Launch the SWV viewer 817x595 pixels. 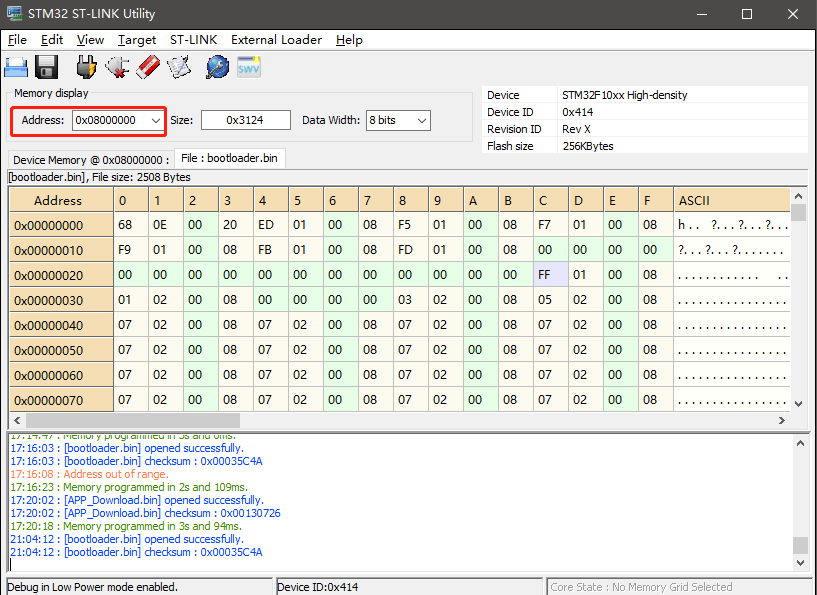coord(248,66)
